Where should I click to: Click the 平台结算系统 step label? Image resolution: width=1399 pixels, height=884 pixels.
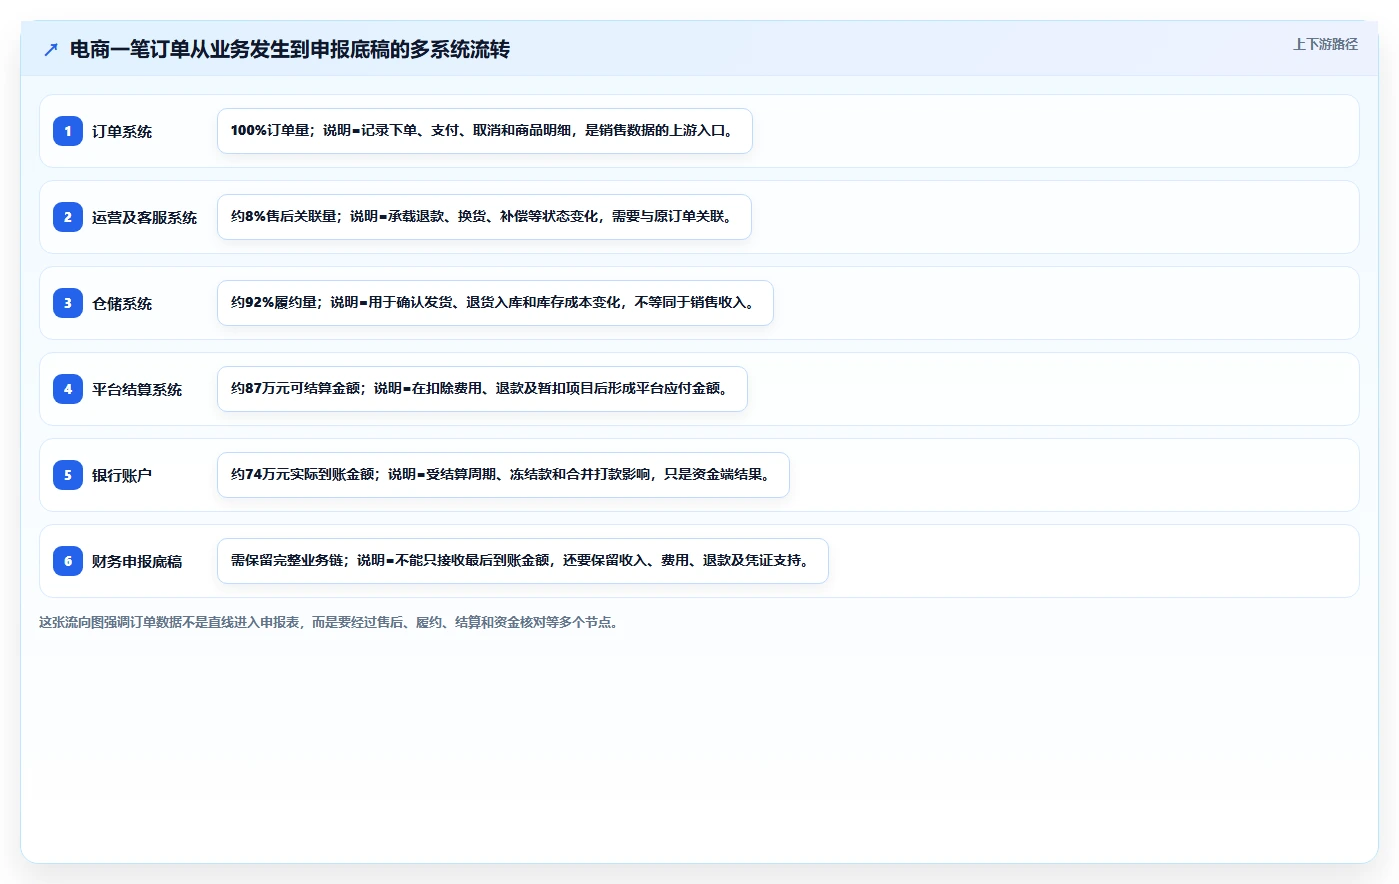[x=137, y=389]
